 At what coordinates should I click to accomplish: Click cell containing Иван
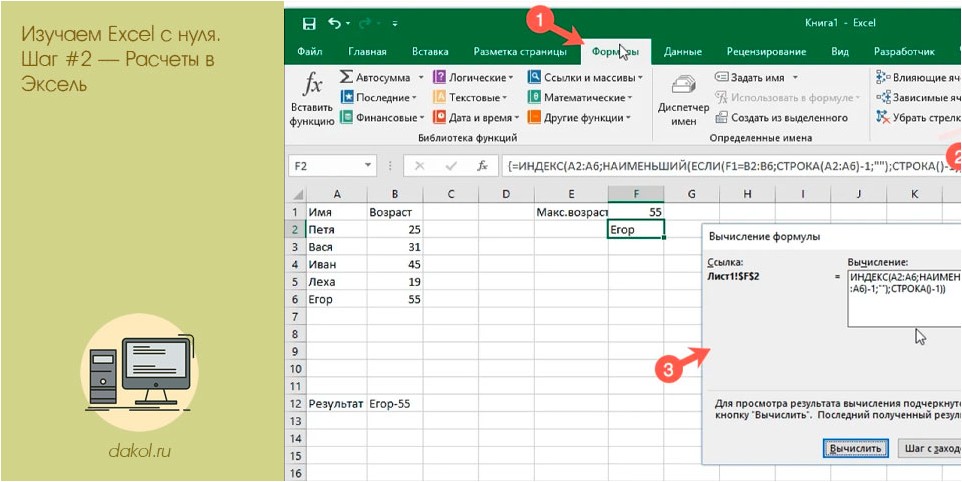(337, 265)
